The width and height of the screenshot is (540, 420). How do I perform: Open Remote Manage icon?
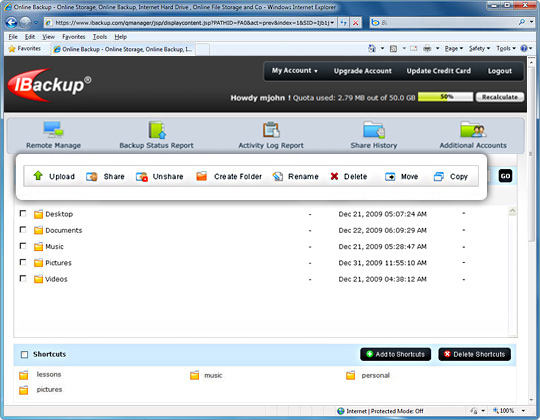point(53,129)
